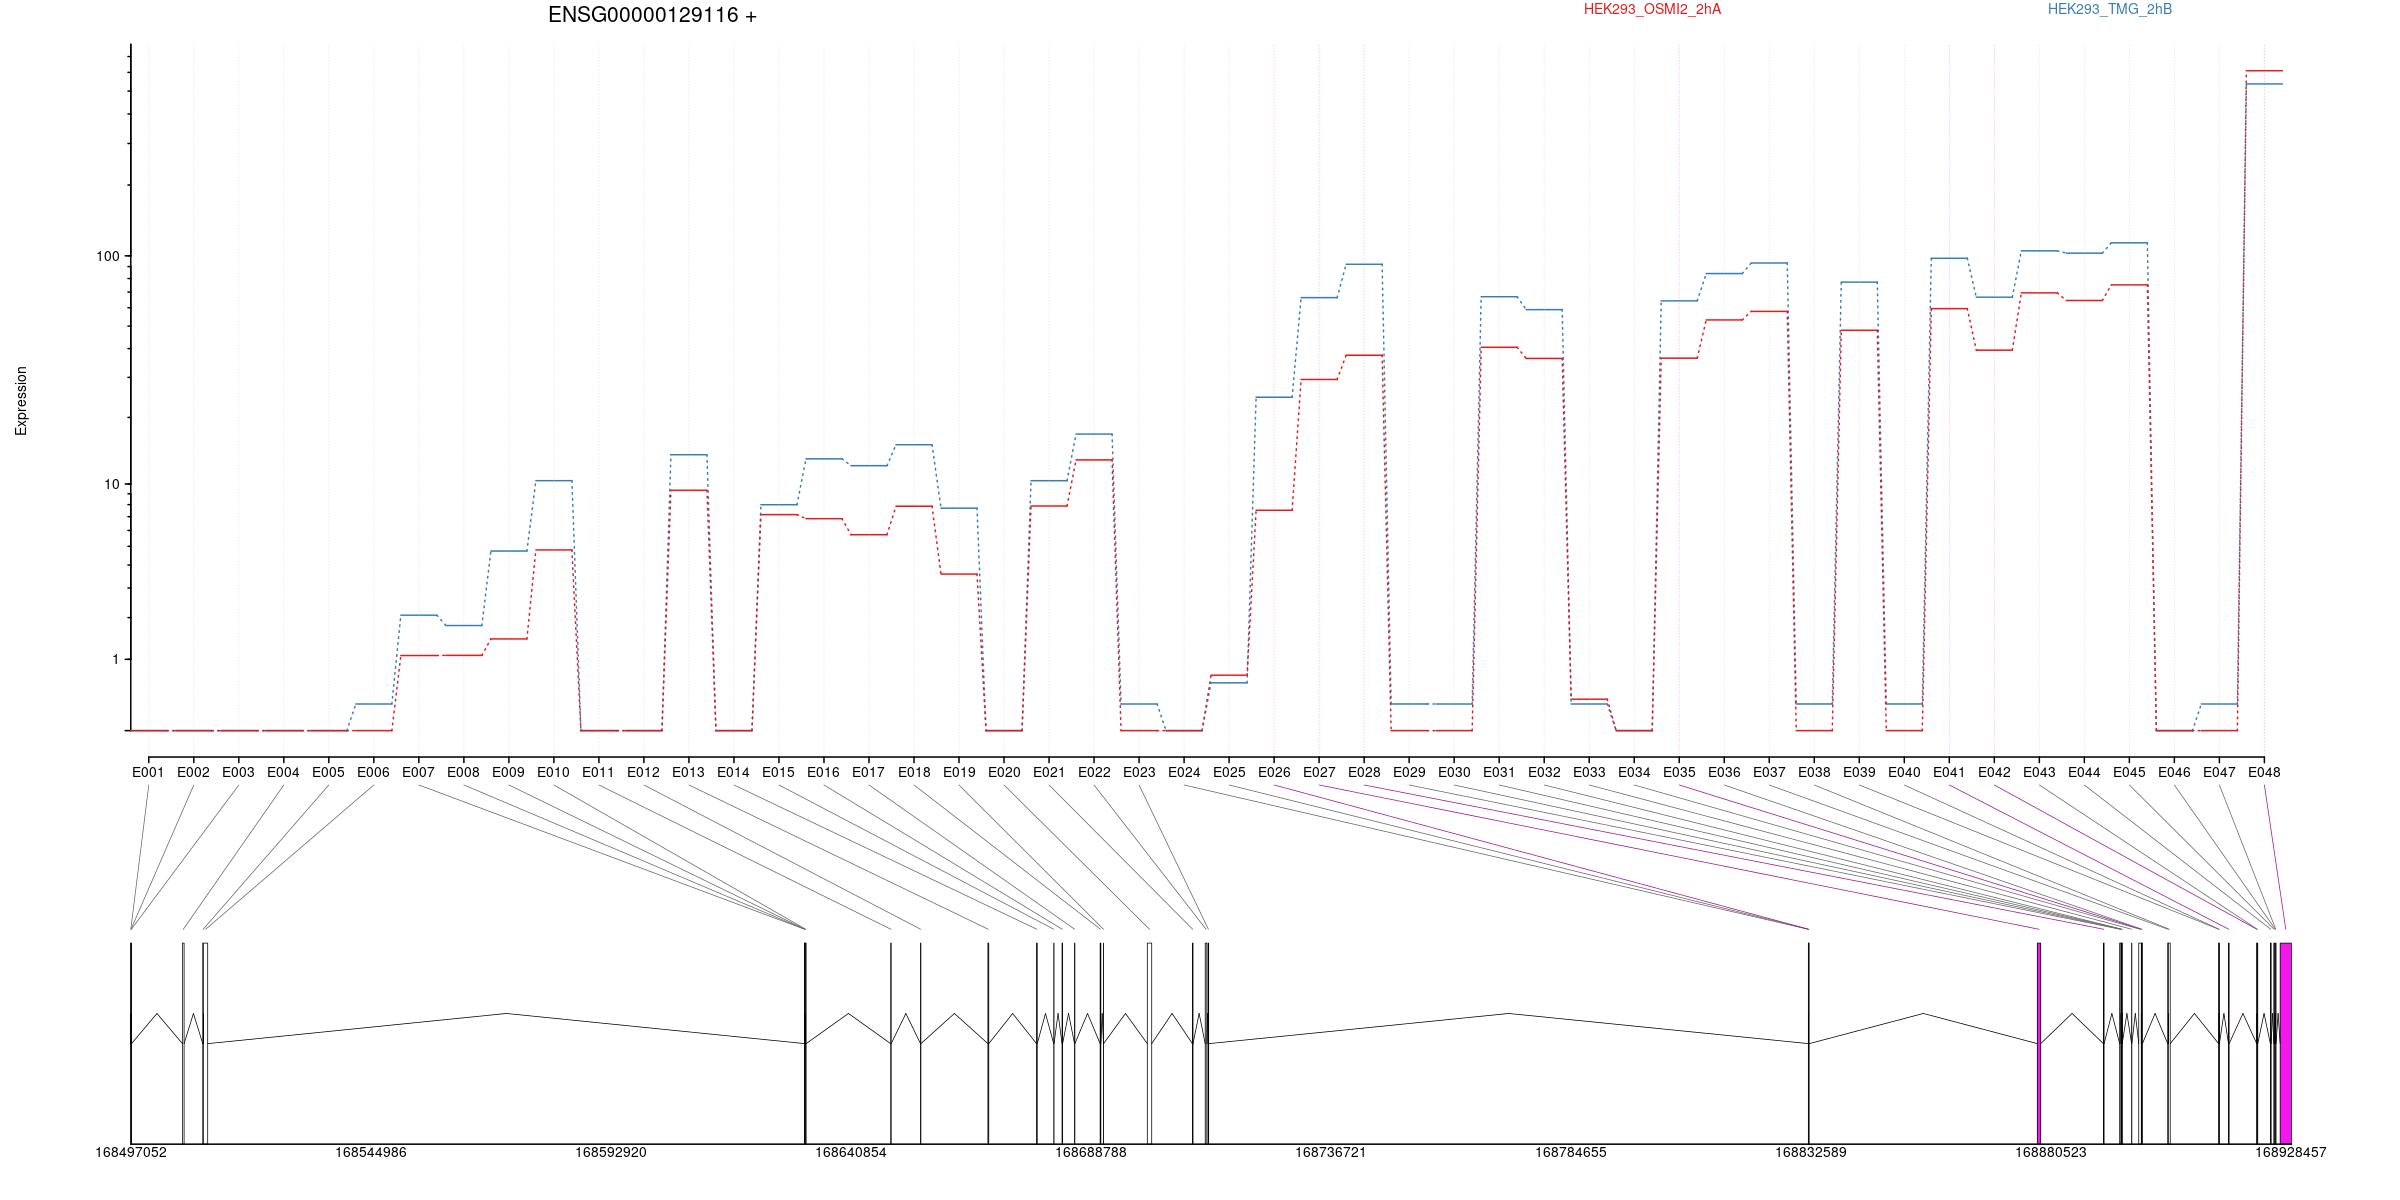Viewport: 2400px width, 1200px height.
Task: Click the blue E048 expression segment
Action: click(2264, 84)
